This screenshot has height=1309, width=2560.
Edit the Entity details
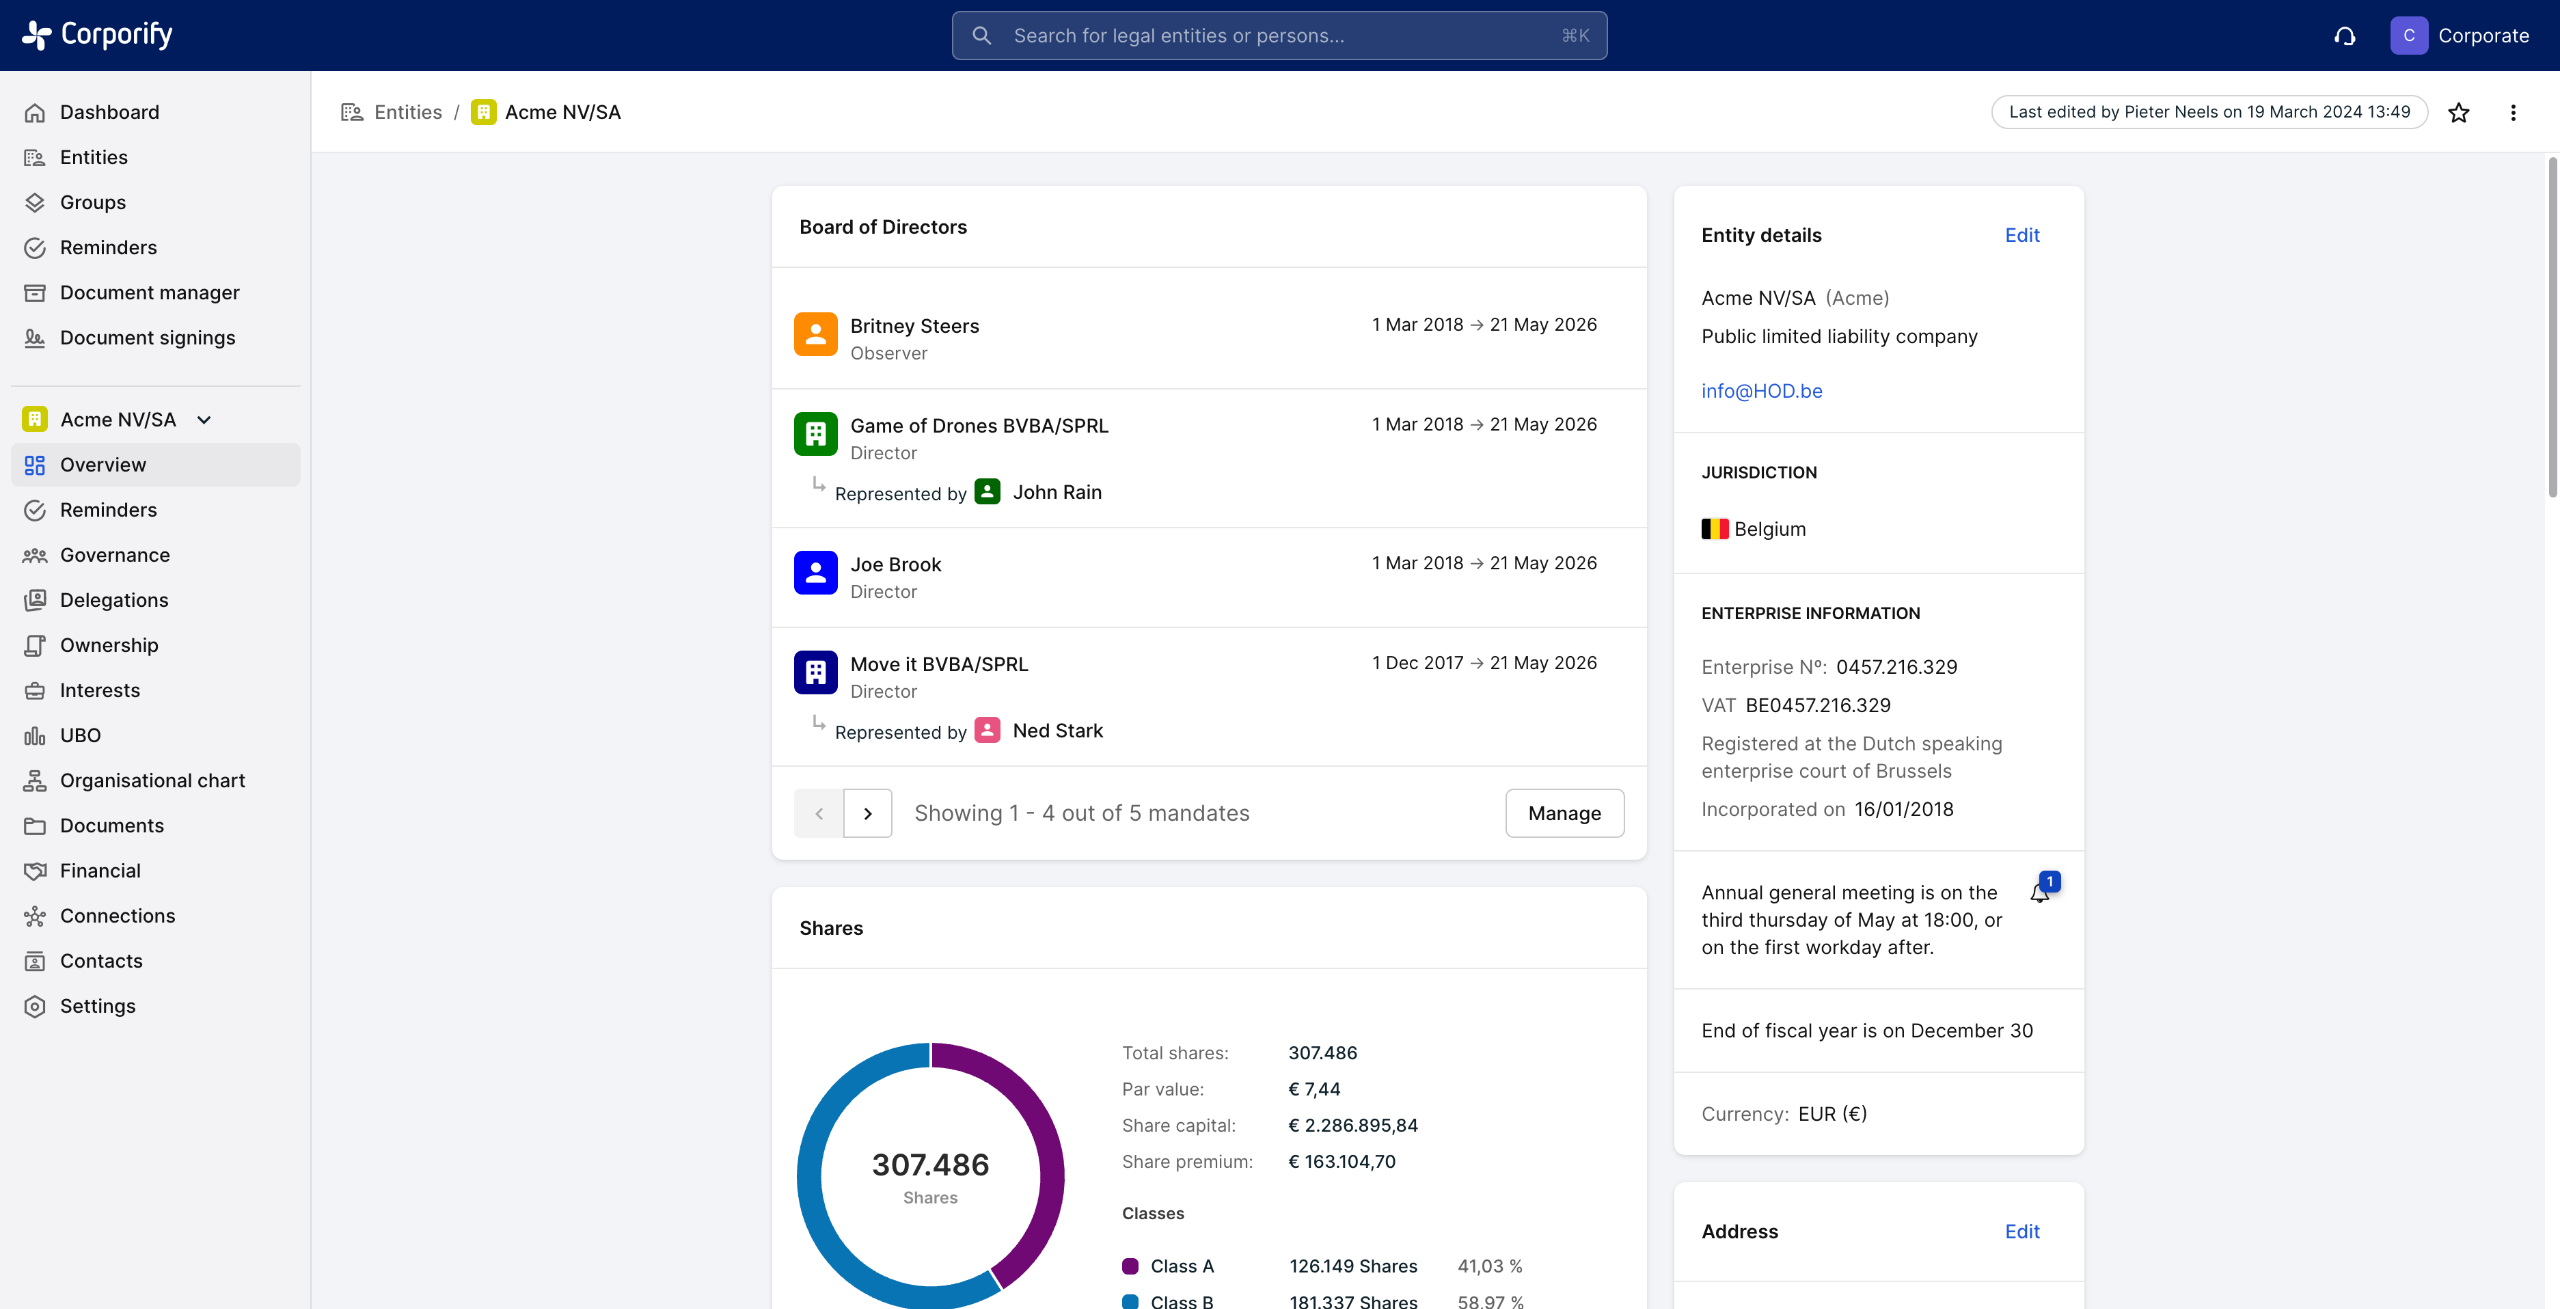(x=2021, y=235)
